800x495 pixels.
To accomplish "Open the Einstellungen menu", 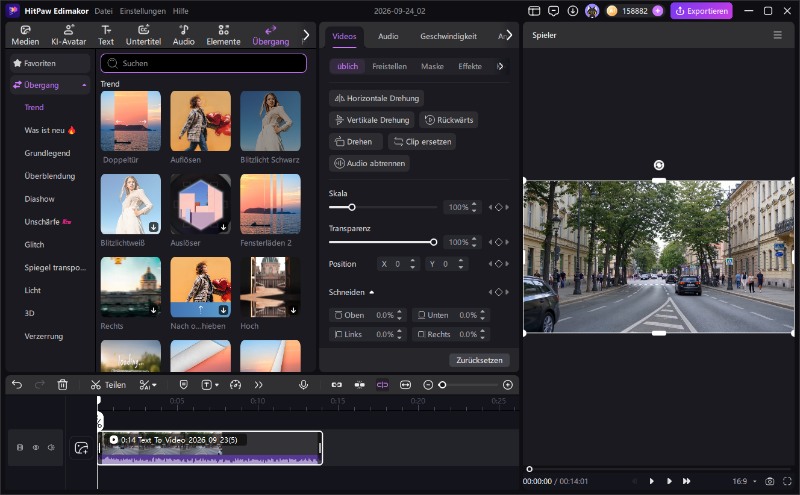I will (x=142, y=11).
